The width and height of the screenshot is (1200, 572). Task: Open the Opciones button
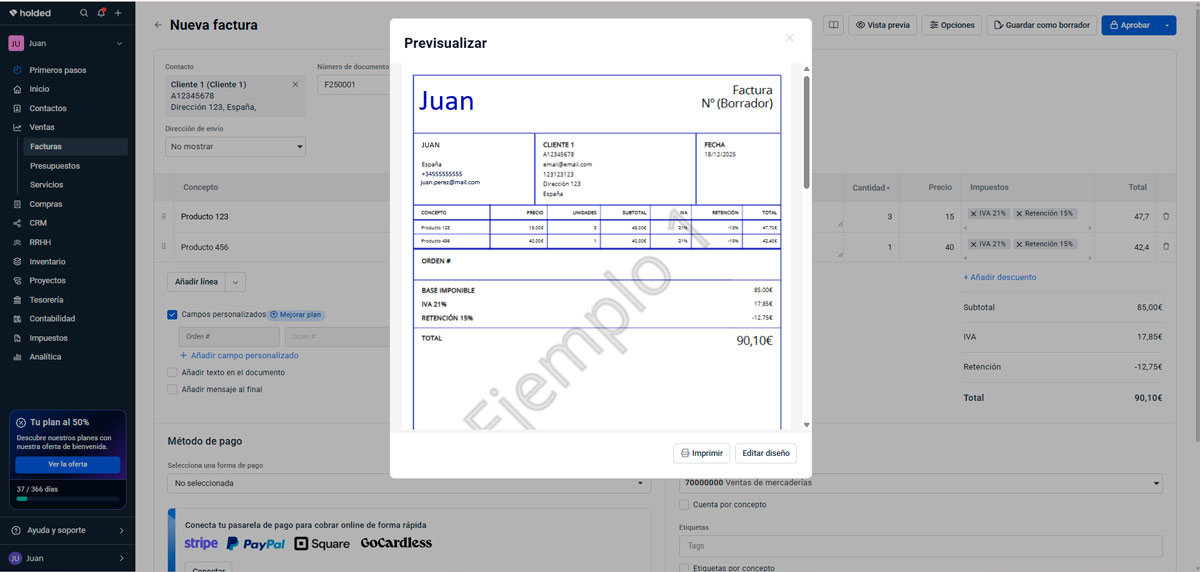point(951,25)
